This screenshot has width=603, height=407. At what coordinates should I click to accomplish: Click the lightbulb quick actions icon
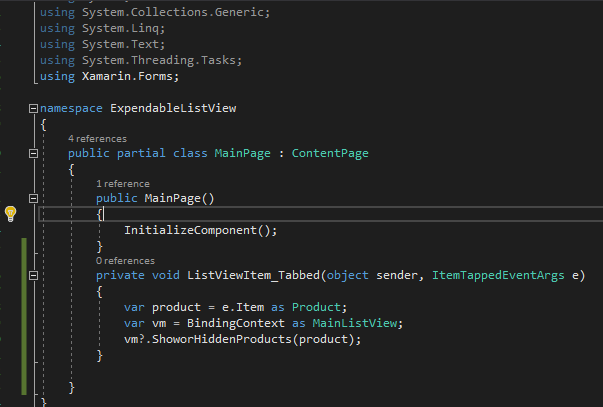tap(11, 213)
